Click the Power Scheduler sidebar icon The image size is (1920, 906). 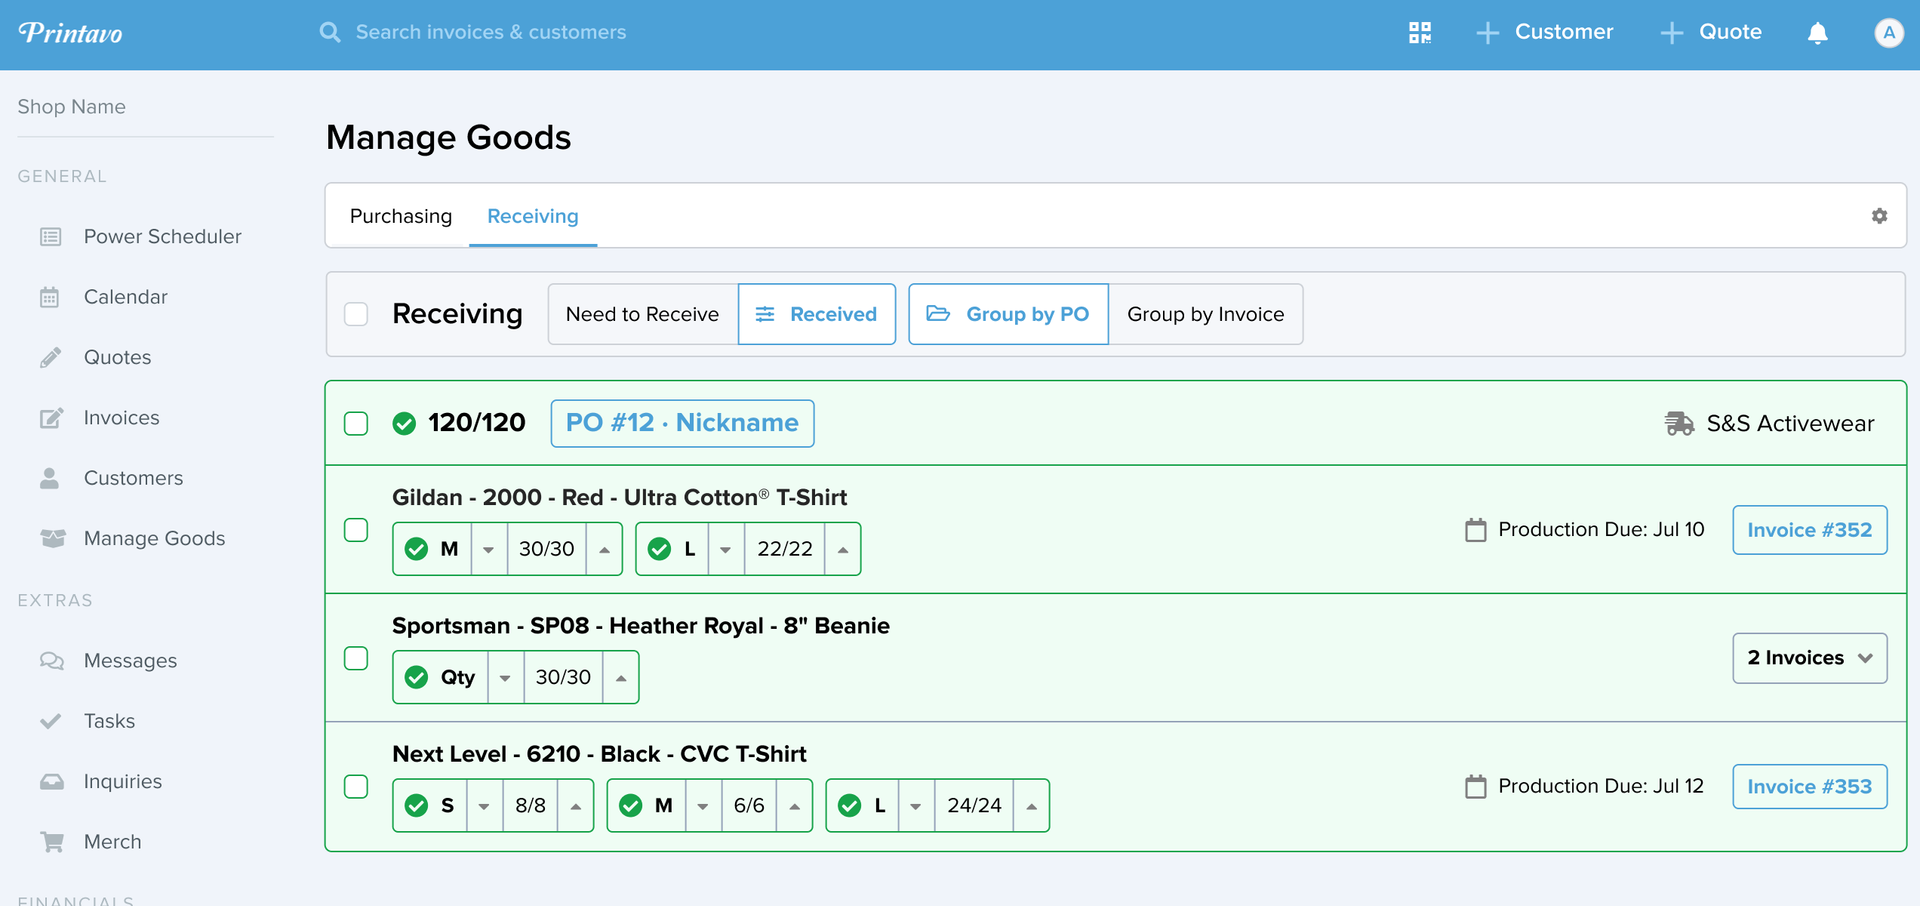(51, 237)
